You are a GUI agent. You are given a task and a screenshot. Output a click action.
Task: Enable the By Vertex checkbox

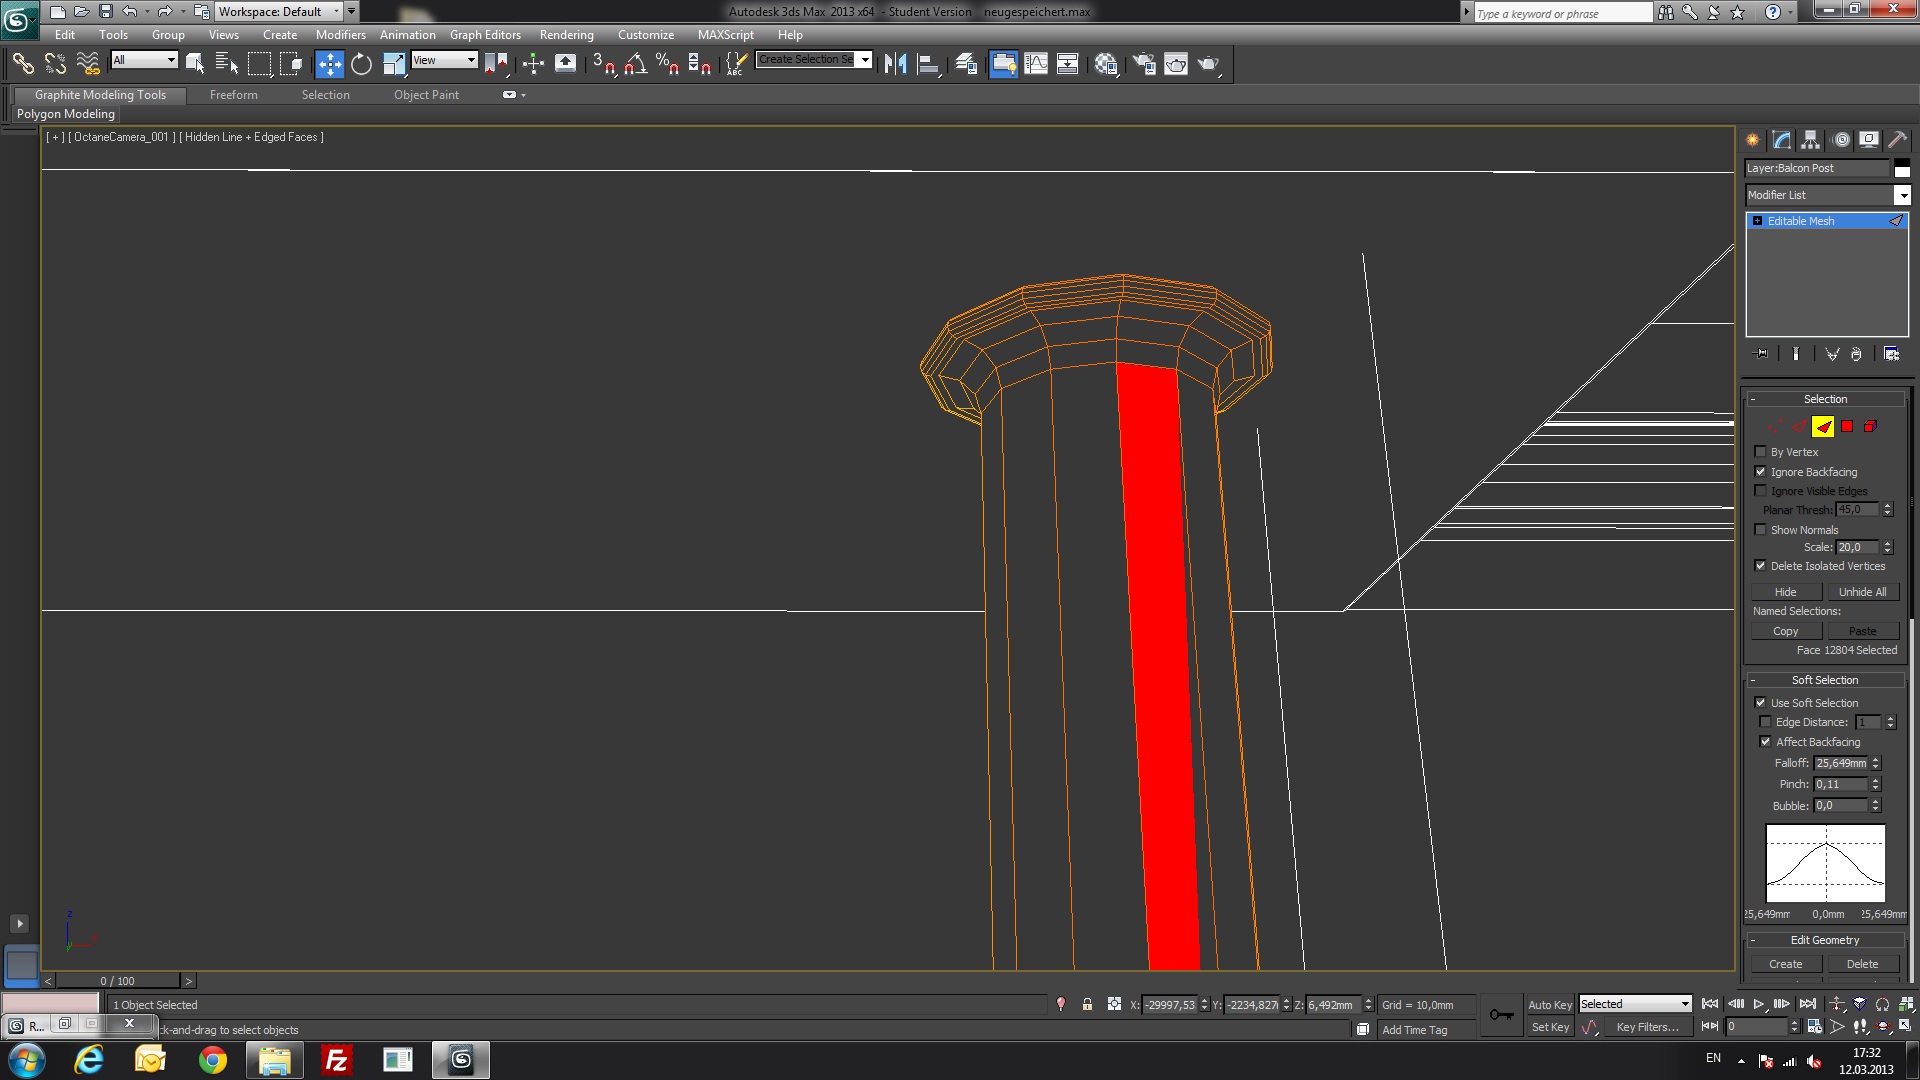coord(1761,452)
